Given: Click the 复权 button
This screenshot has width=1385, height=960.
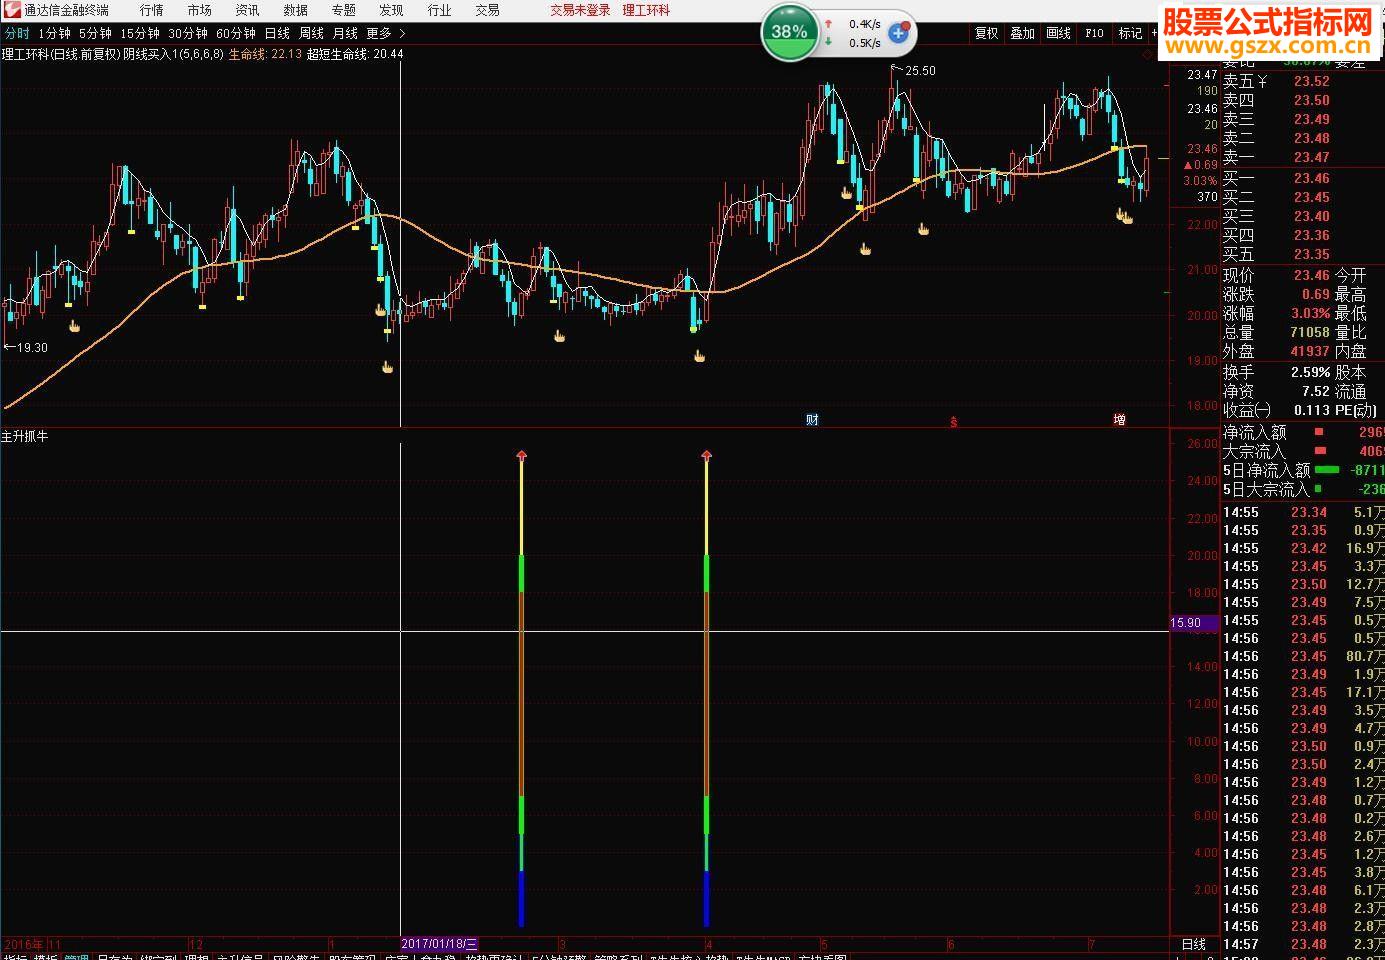Looking at the screenshot, I should [987, 33].
